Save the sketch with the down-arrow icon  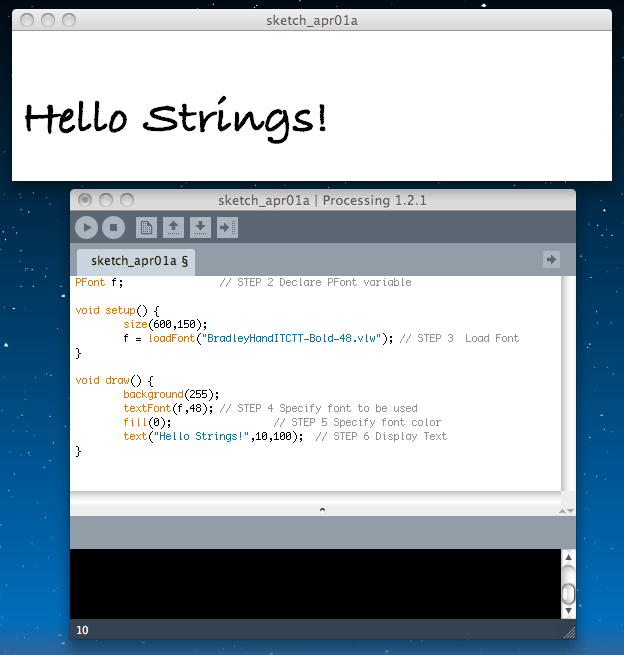[200, 228]
